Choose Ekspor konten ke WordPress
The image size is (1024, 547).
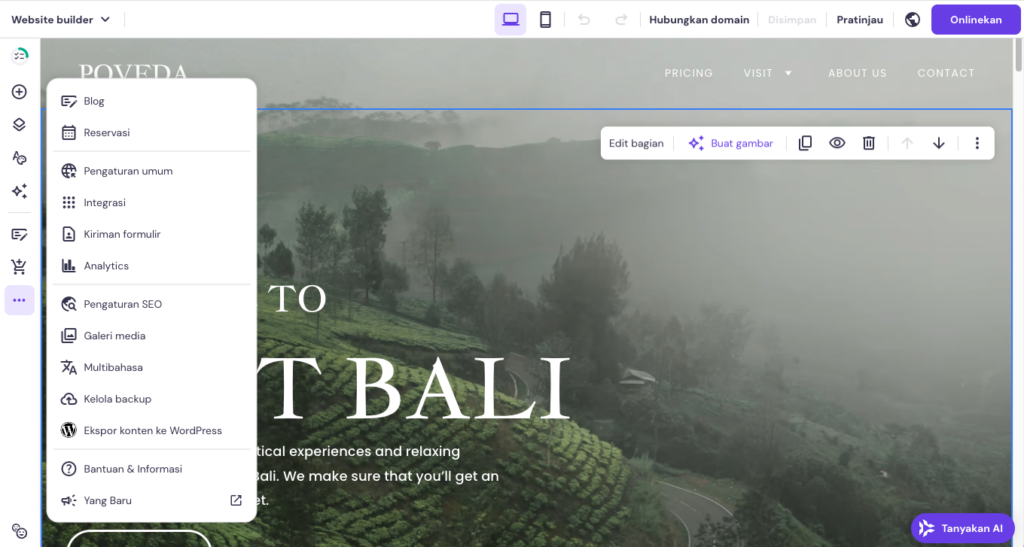(152, 431)
